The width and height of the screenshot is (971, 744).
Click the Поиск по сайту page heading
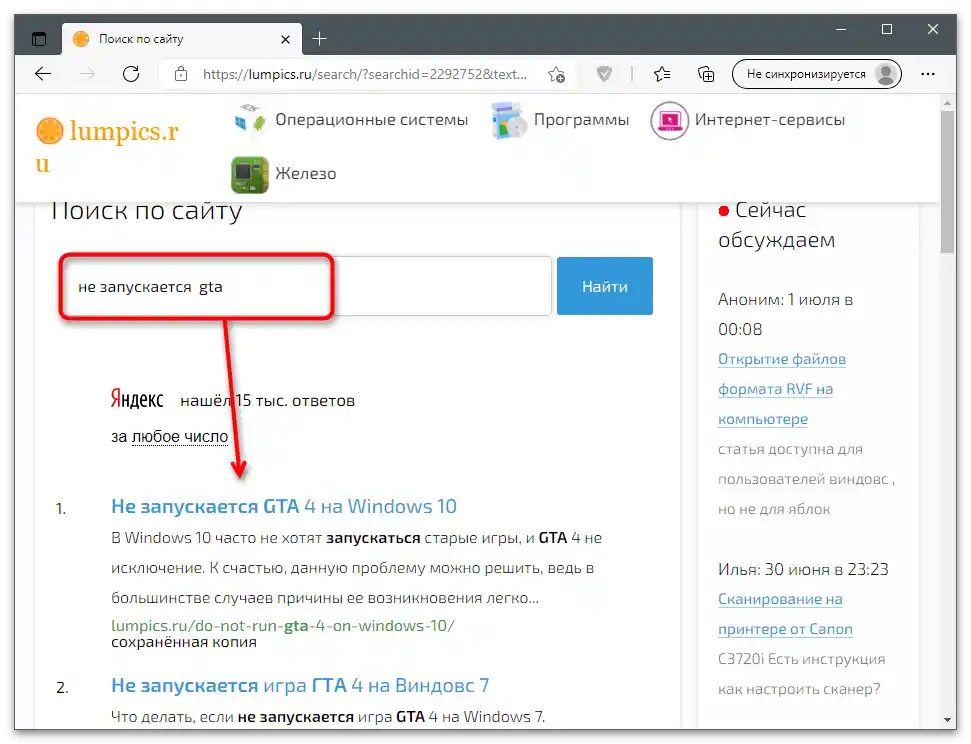[146, 211]
